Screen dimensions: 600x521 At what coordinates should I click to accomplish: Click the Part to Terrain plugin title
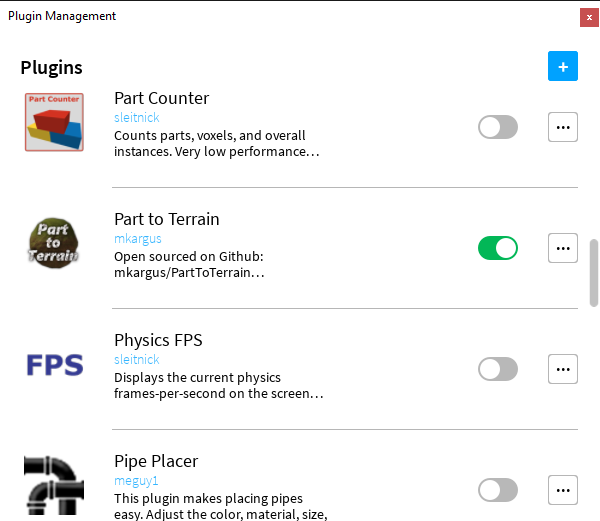click(167, 219)
